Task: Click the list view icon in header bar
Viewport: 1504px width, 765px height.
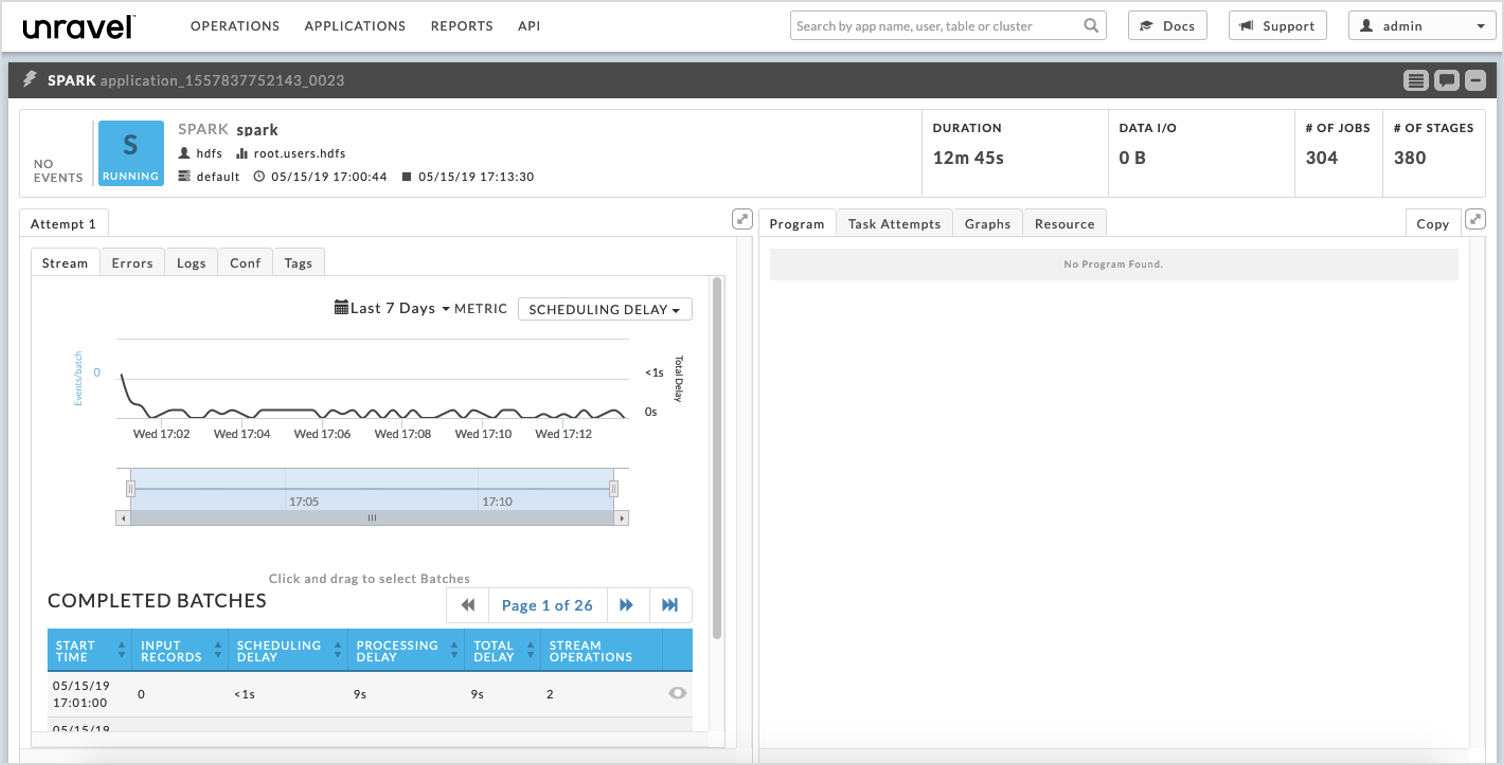Action: tap(1415, 81)
